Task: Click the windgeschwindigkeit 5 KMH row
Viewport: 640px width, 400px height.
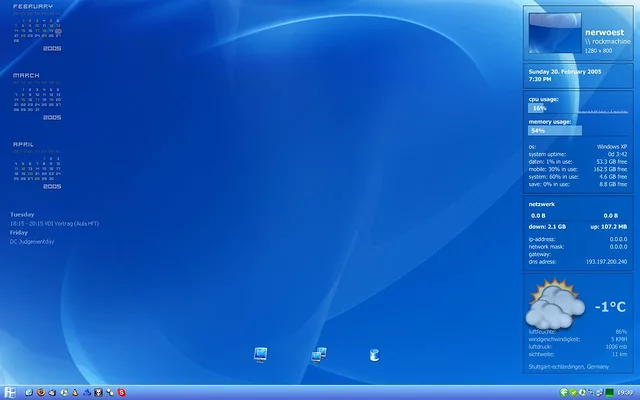Action: 578,339
